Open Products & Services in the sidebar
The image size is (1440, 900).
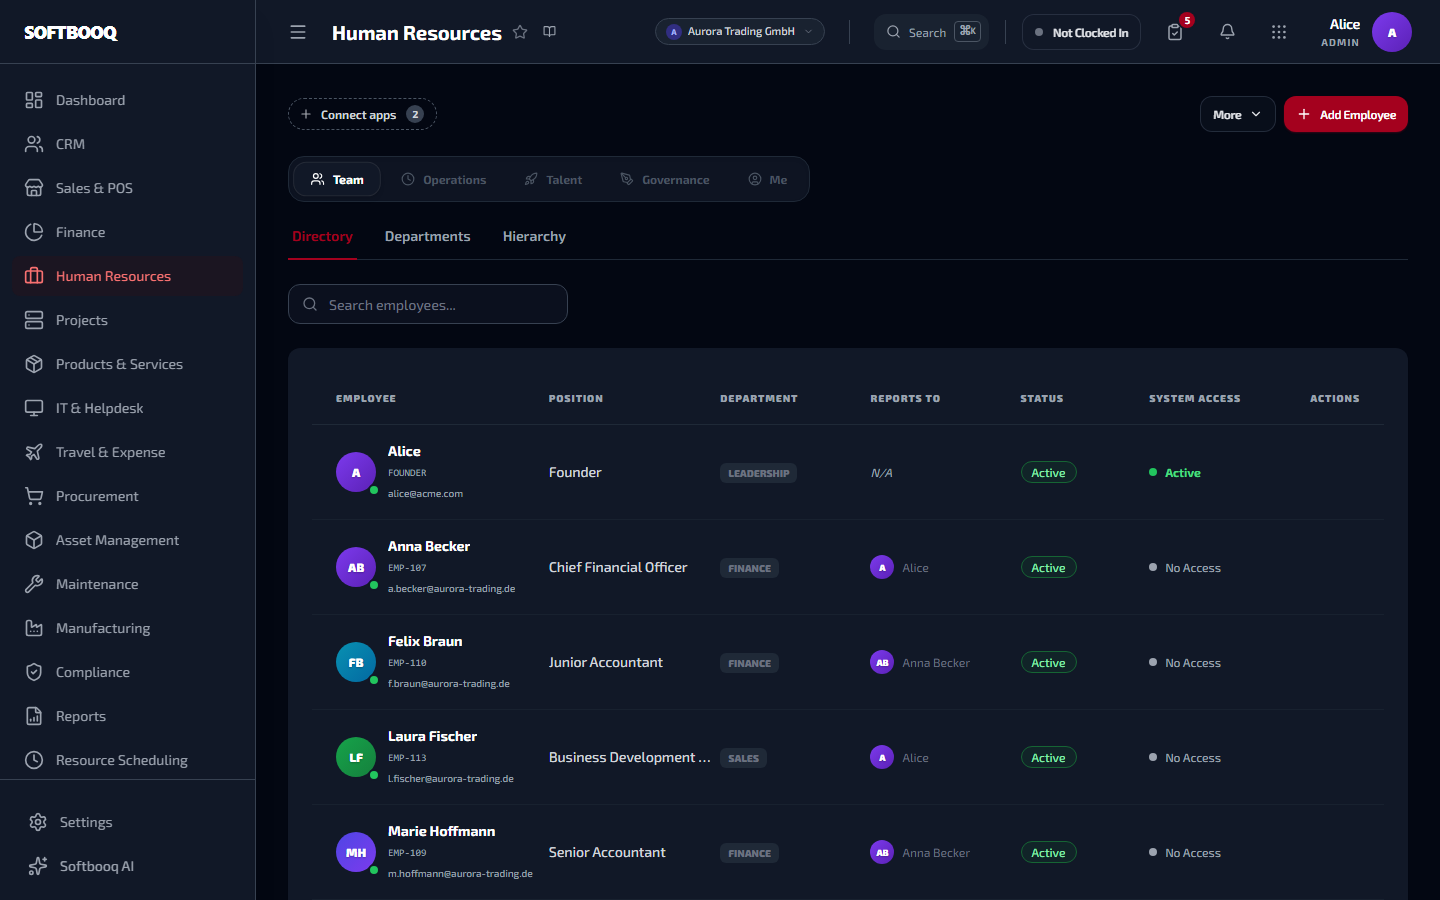point(128,364)
